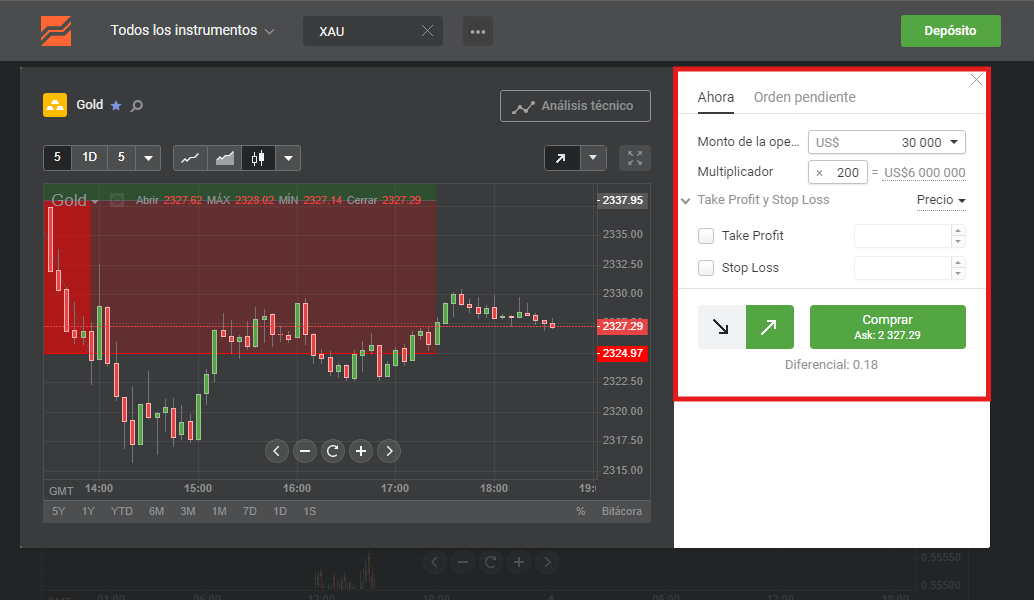This screenshot has height=600, width=1034.
Task: Collapse Take Profit y Stop Loss section
Action: click(686, 200)
